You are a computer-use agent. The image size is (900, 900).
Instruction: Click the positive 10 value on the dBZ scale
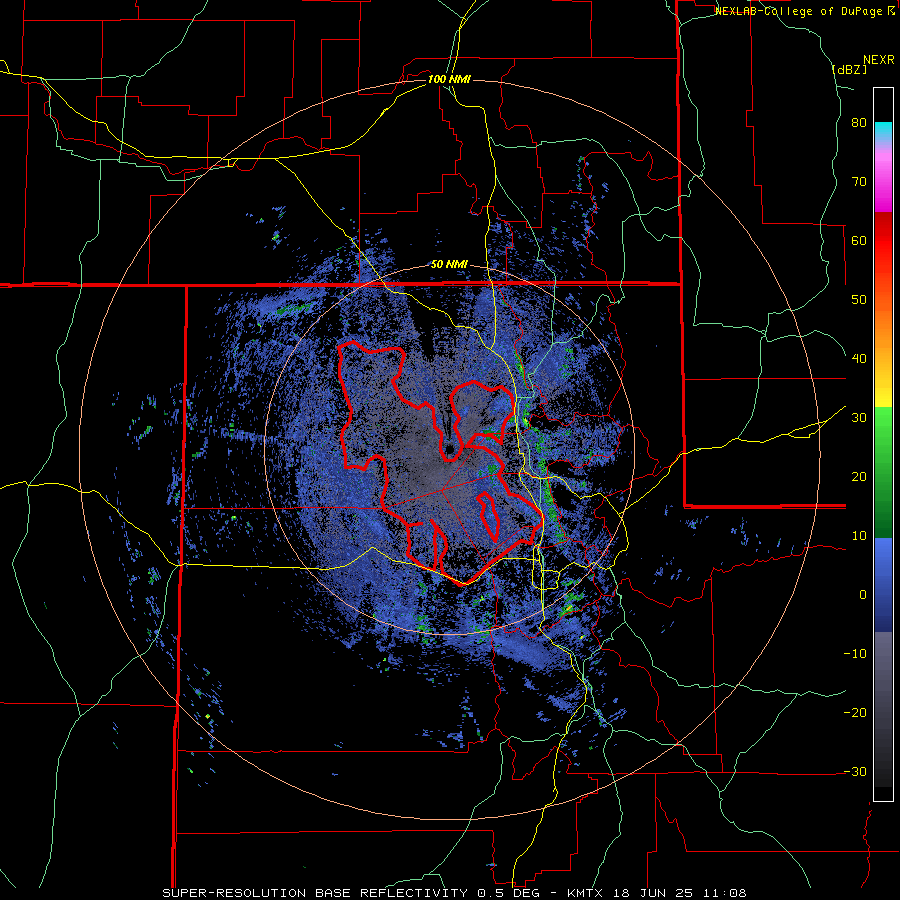pyautogui.click(x=859, y=536)
